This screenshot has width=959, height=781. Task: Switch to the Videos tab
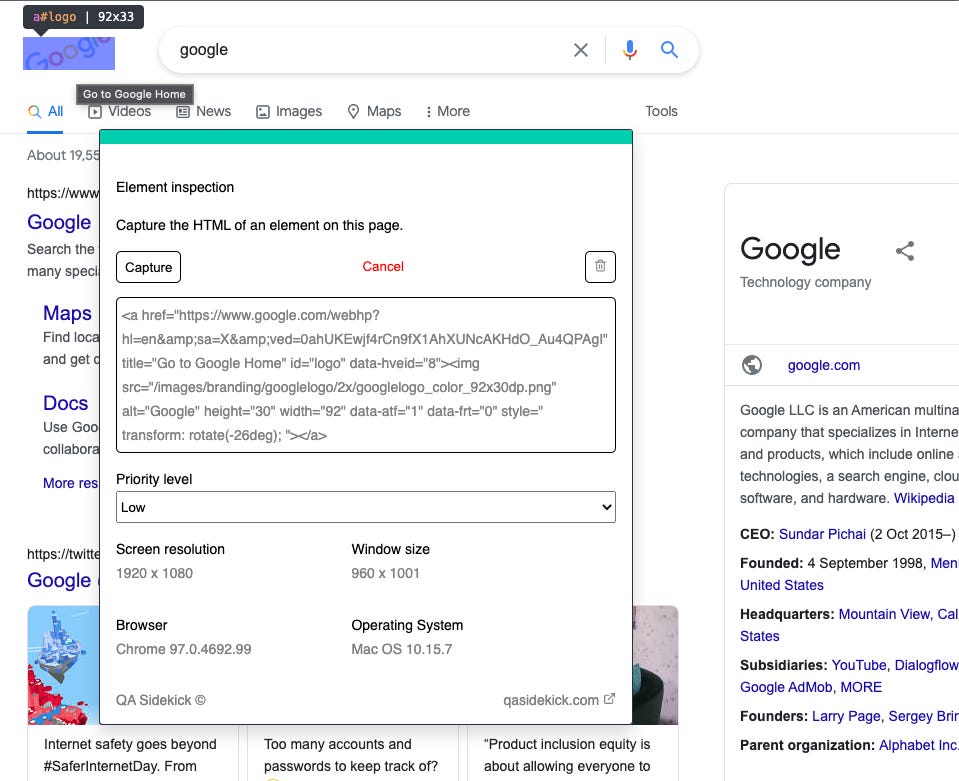click(120, 111)
